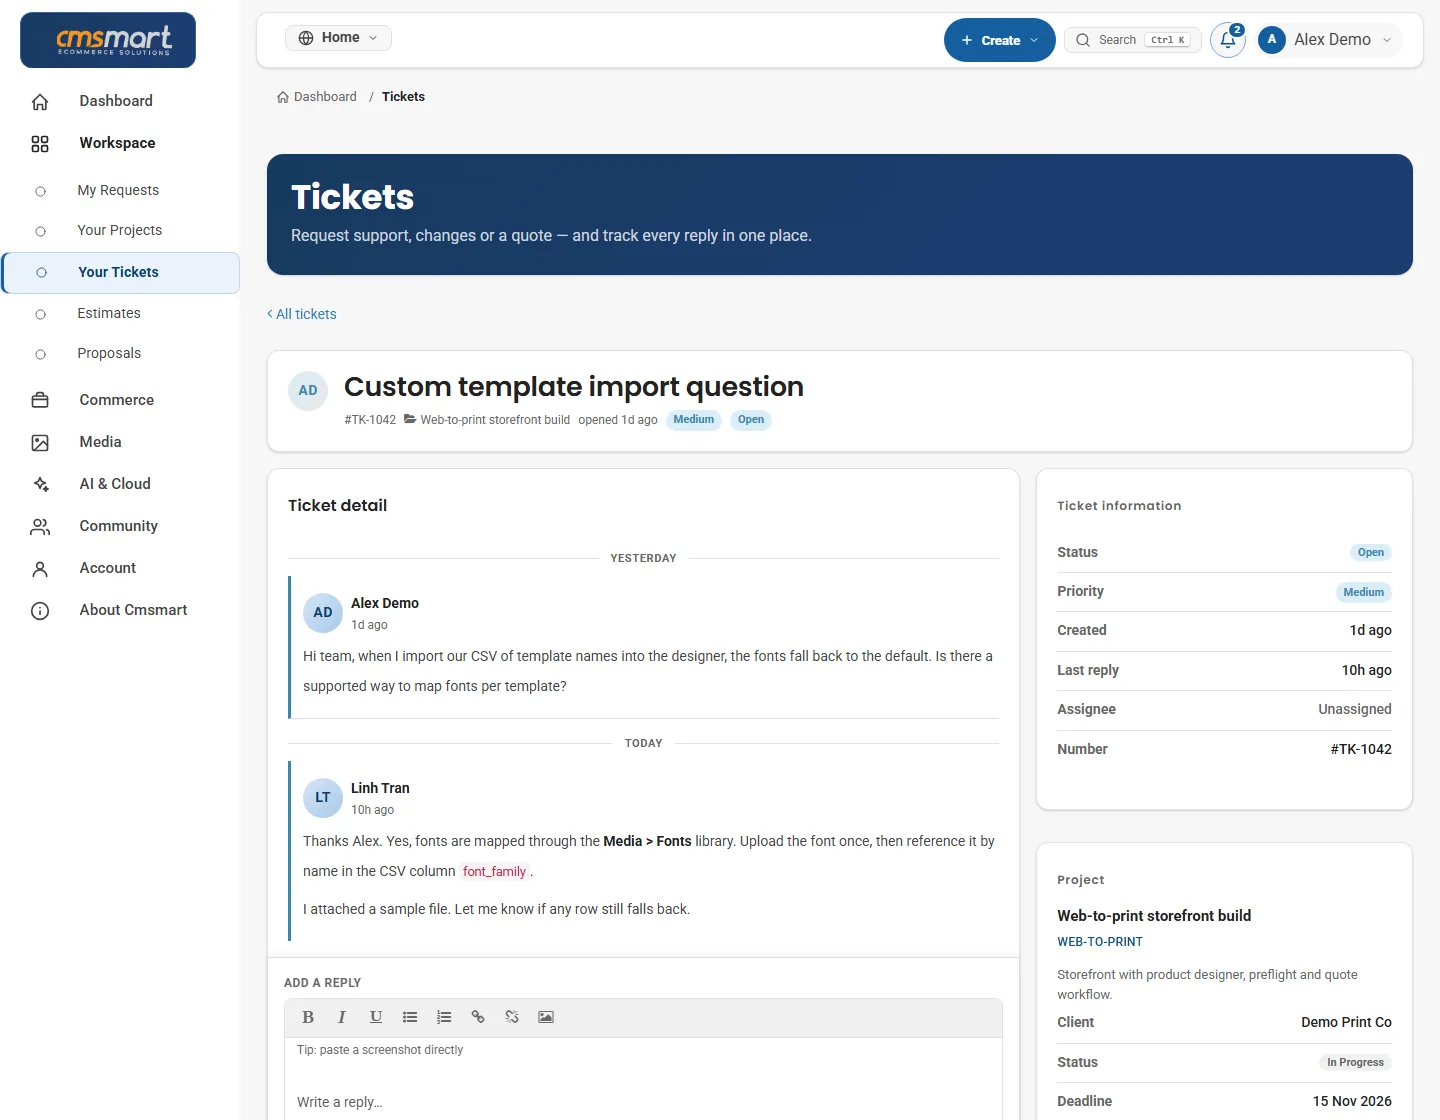The width and height of the screenshot is (1440, 1120).
Task: Click the #TK-1042 number in Ticket information
Action: pyautogui.click(x=1361, y=749)
